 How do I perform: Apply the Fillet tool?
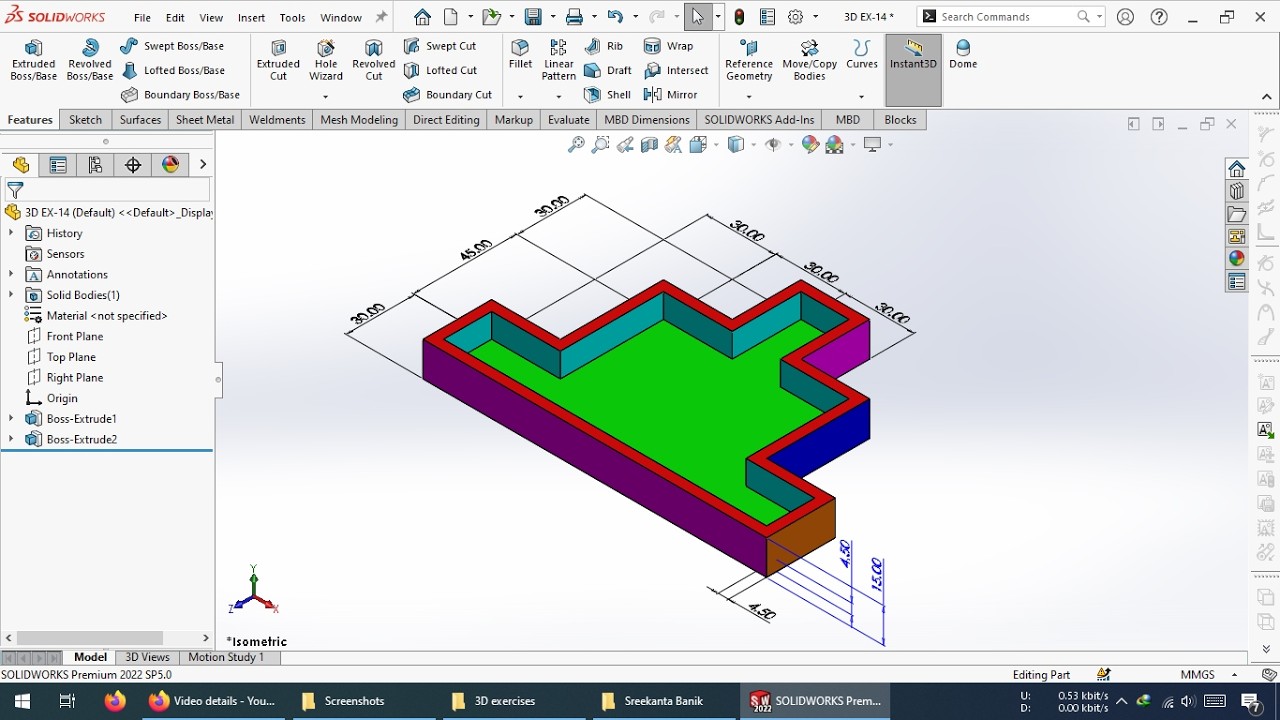tap(520, 55)
